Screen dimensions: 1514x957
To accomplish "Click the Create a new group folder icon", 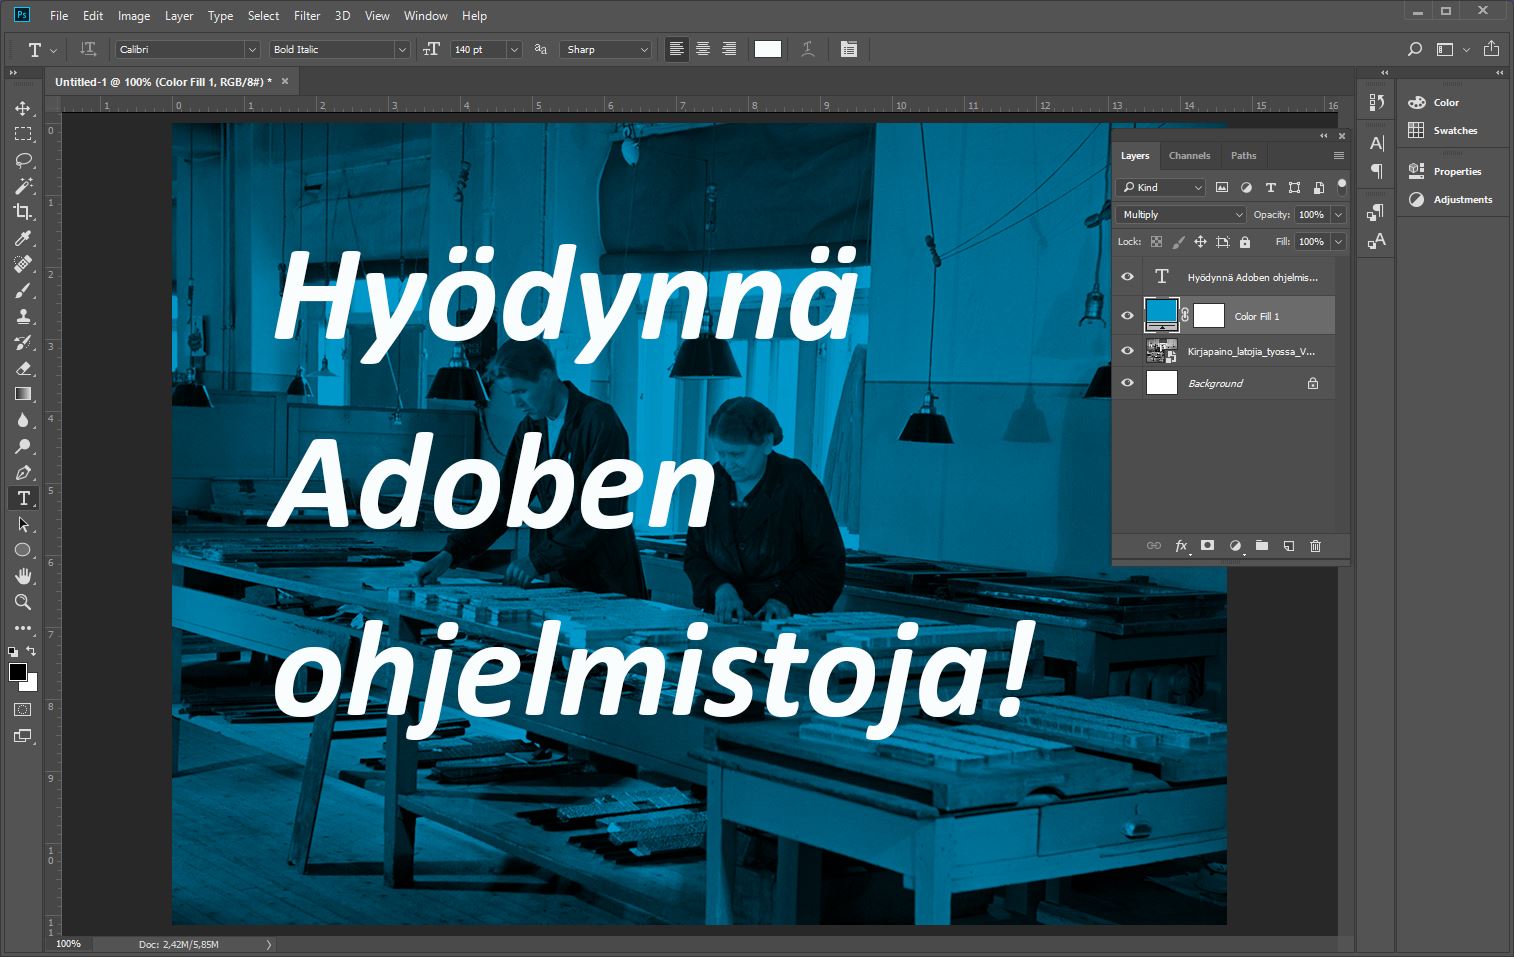I will pos(1262,545).
